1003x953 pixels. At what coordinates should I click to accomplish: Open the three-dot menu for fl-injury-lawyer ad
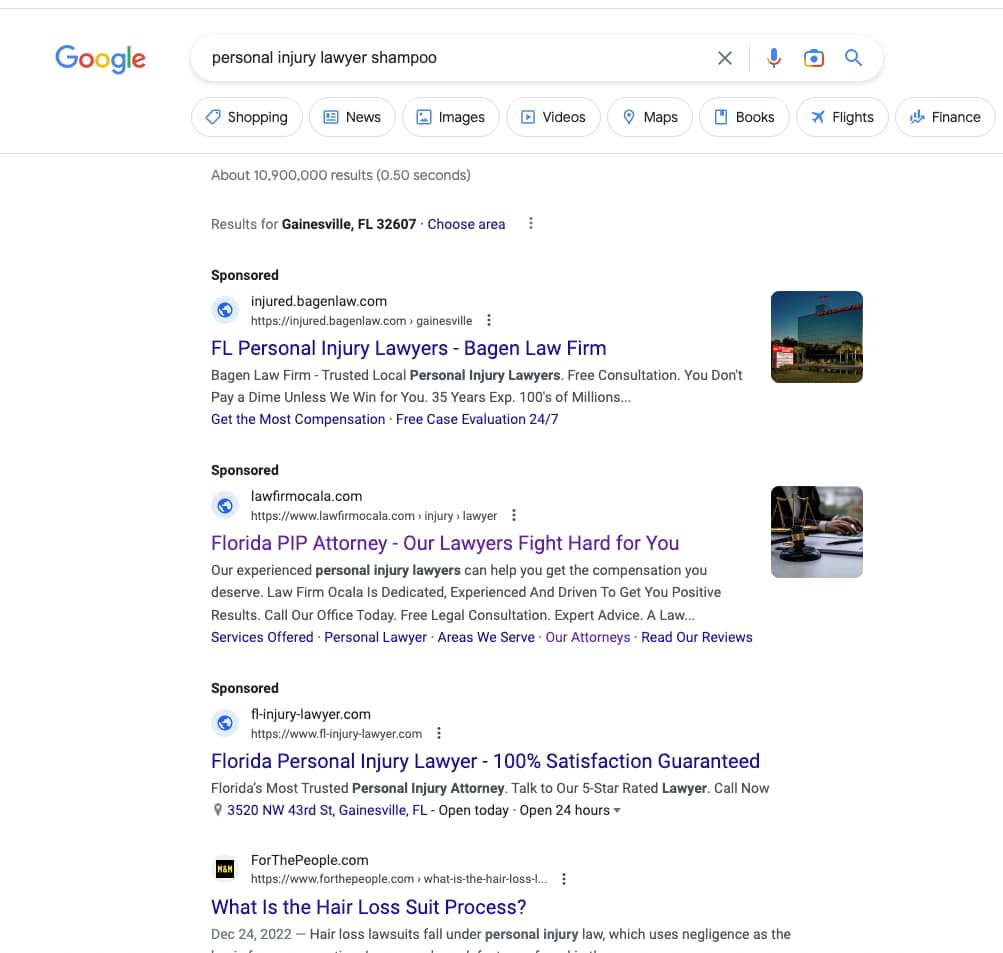(439, 733)
